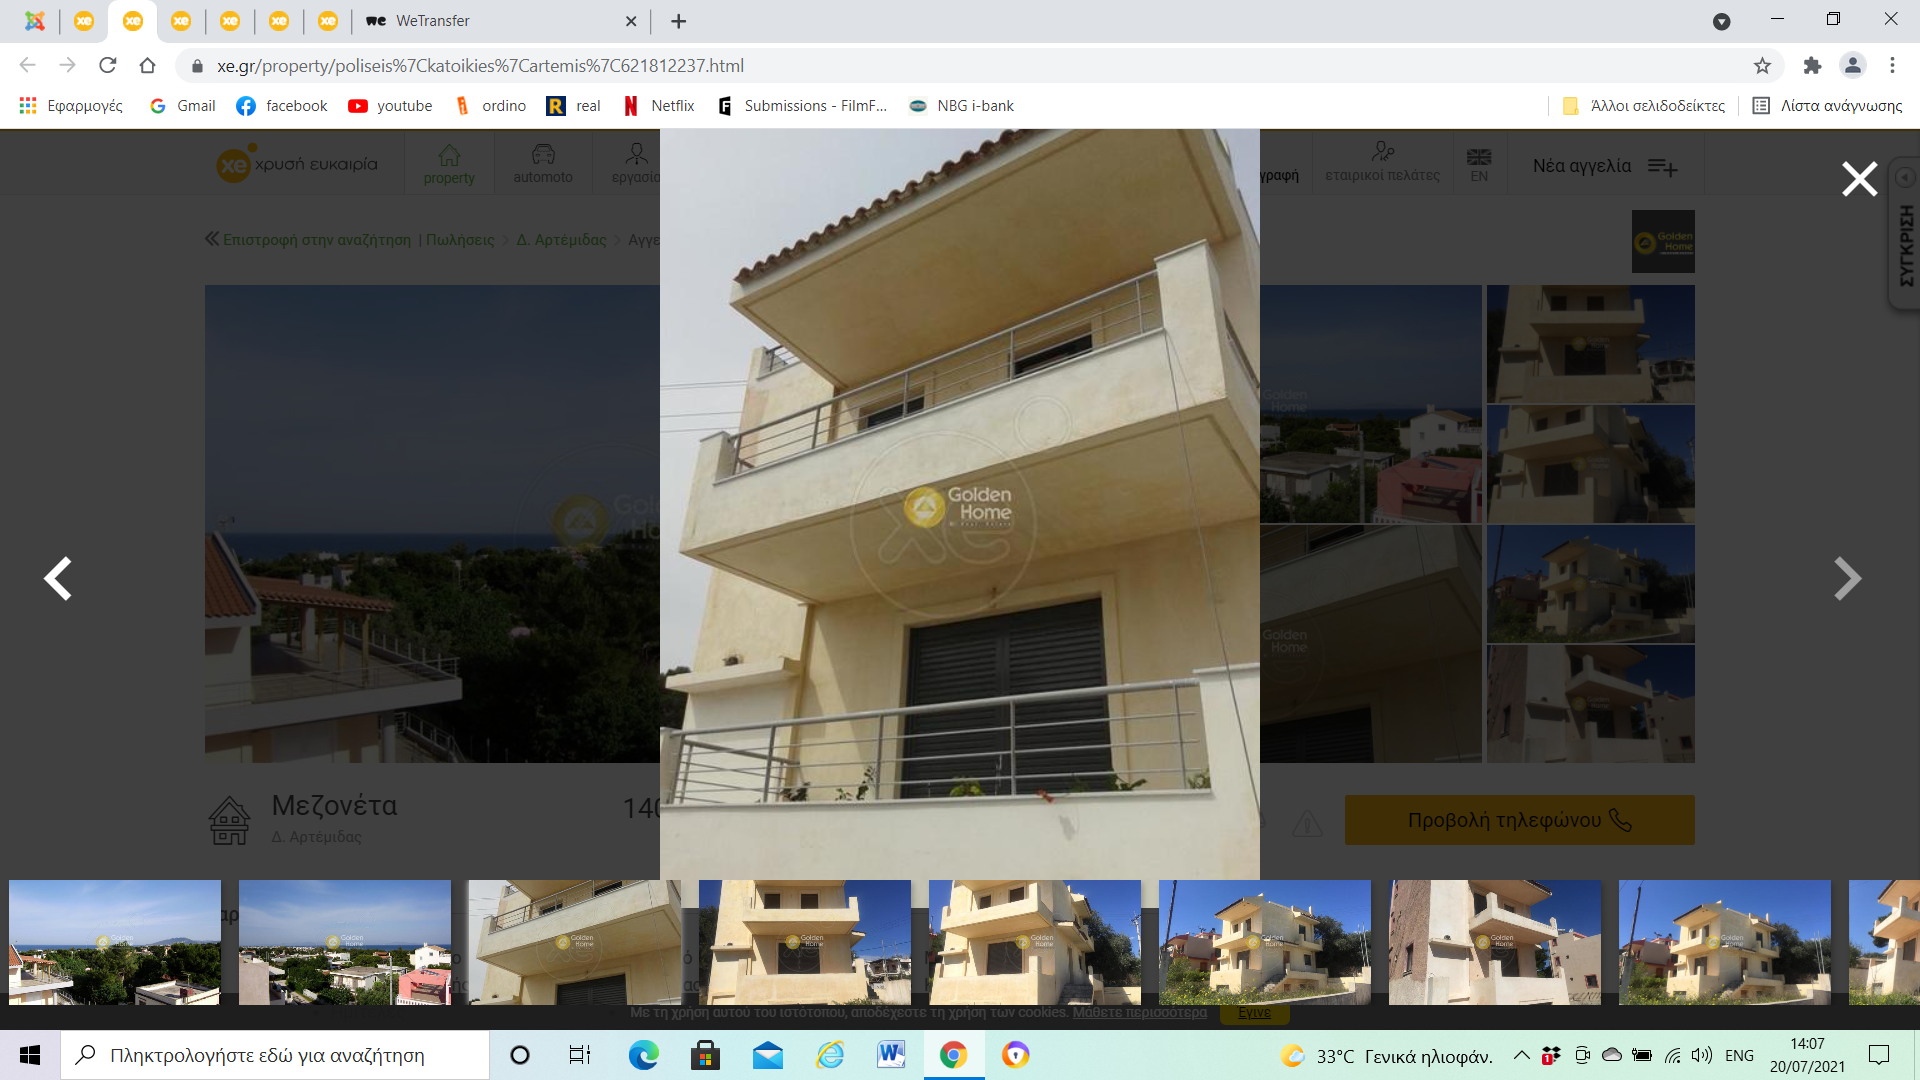Go to previous photo with left arrow
The height and width of the screenshot is (1080, 1920).
pos(58,578)
